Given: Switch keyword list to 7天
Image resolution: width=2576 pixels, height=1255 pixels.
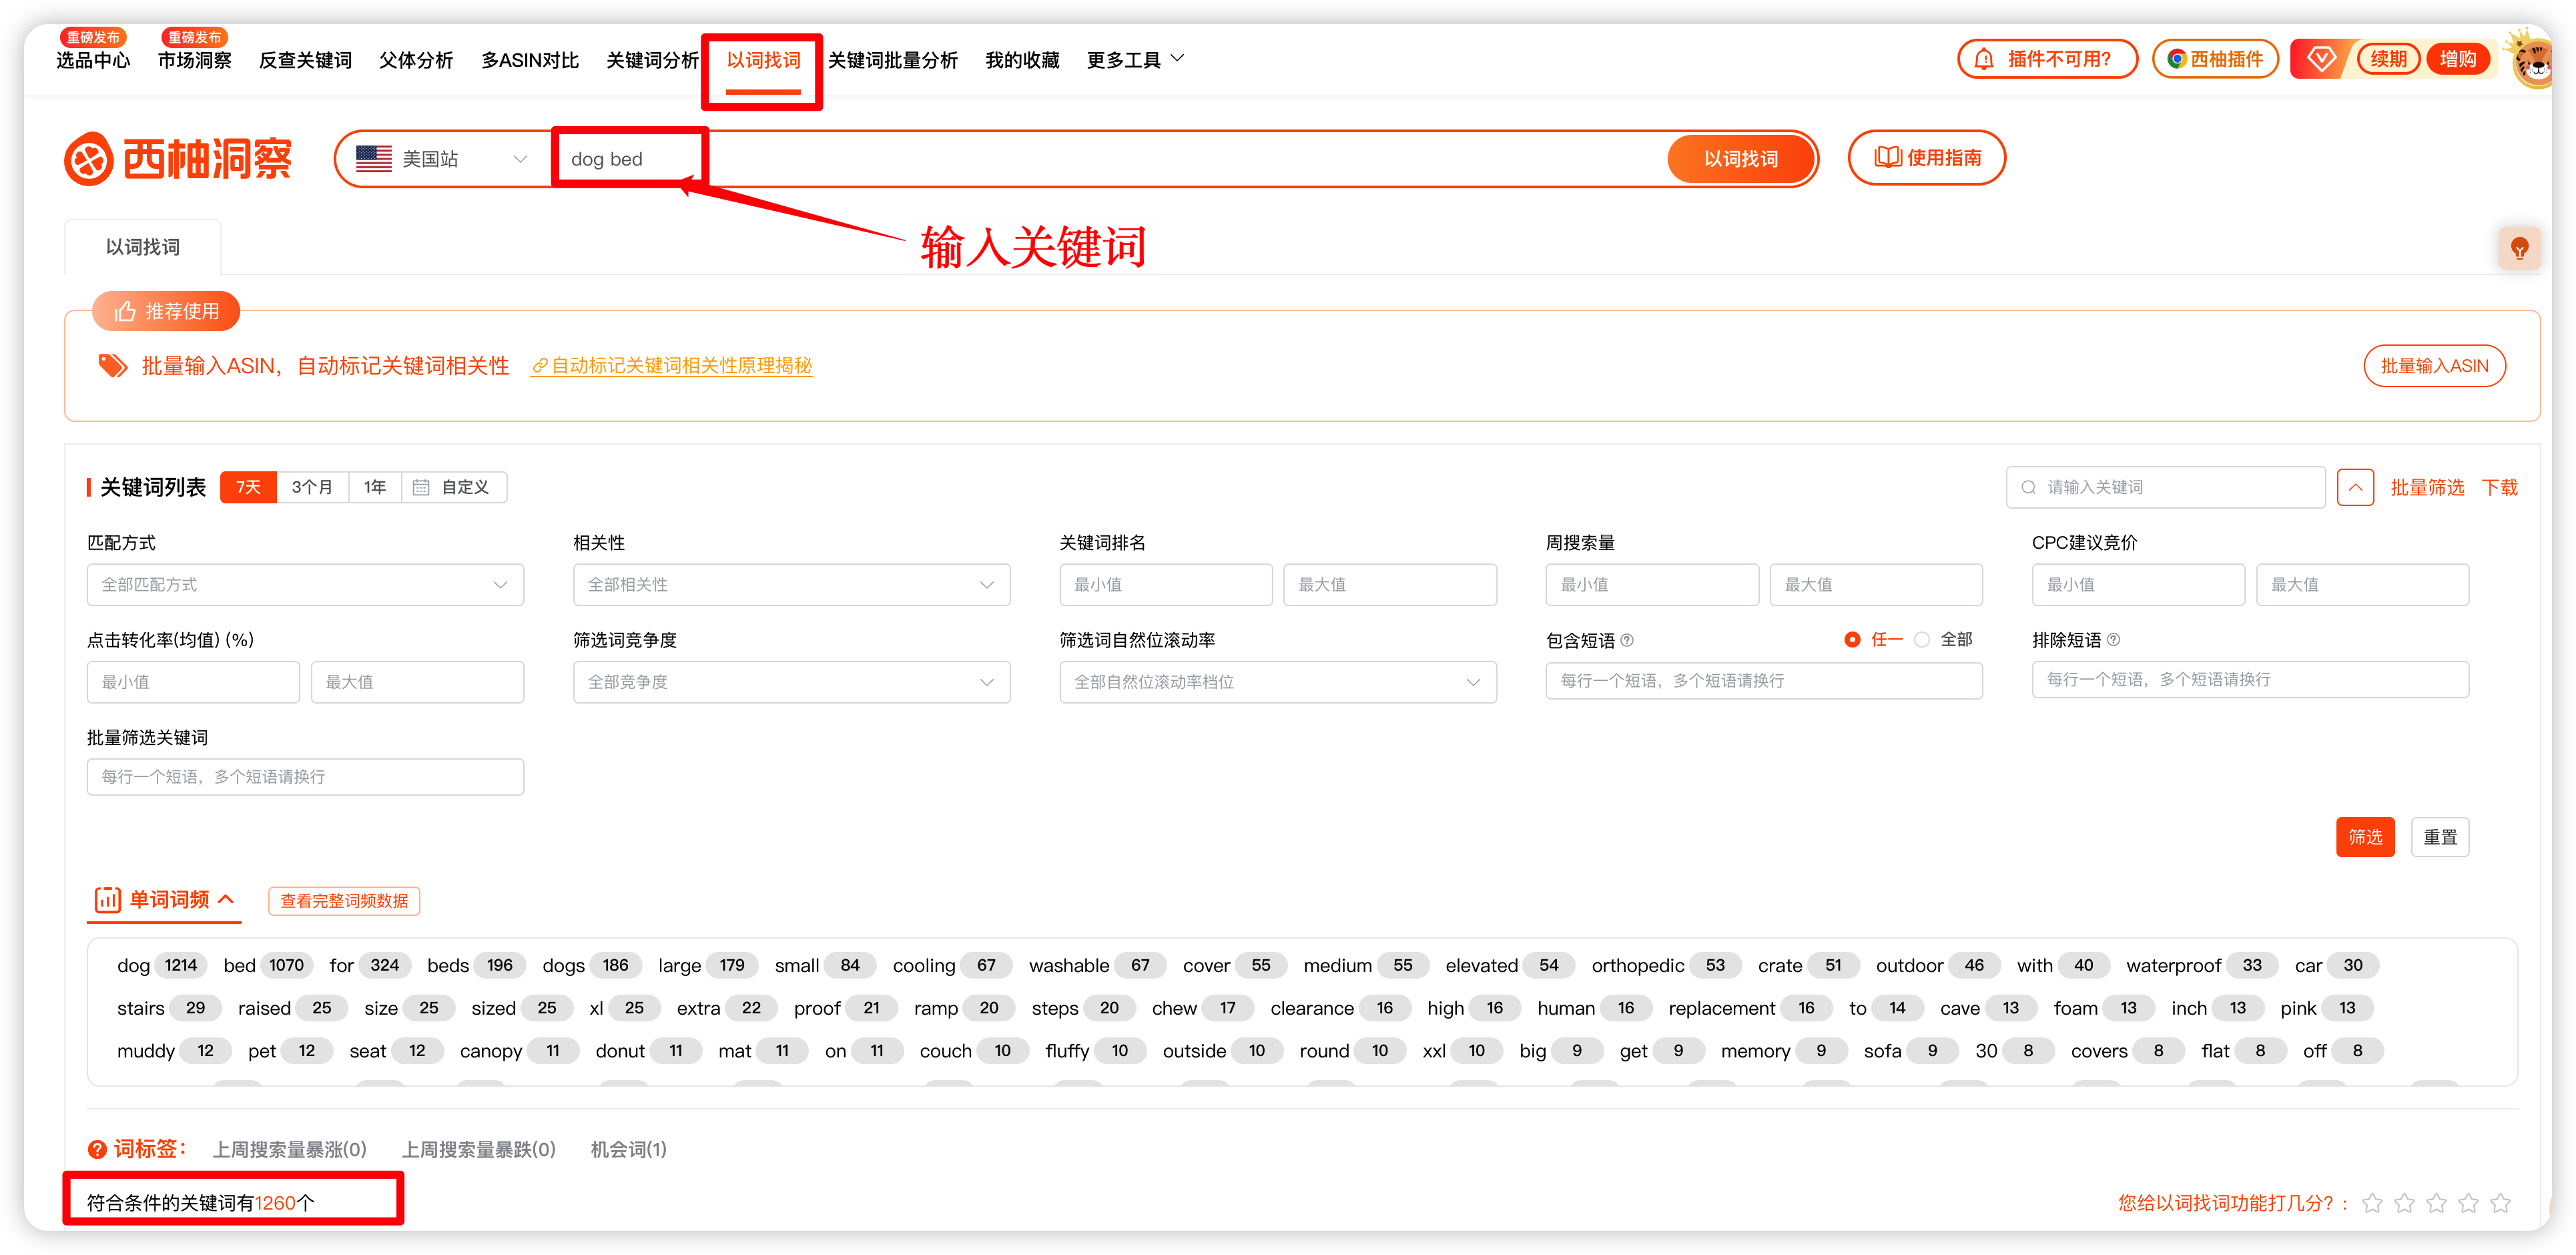Looking at the screenshot, I should [248, 488].
